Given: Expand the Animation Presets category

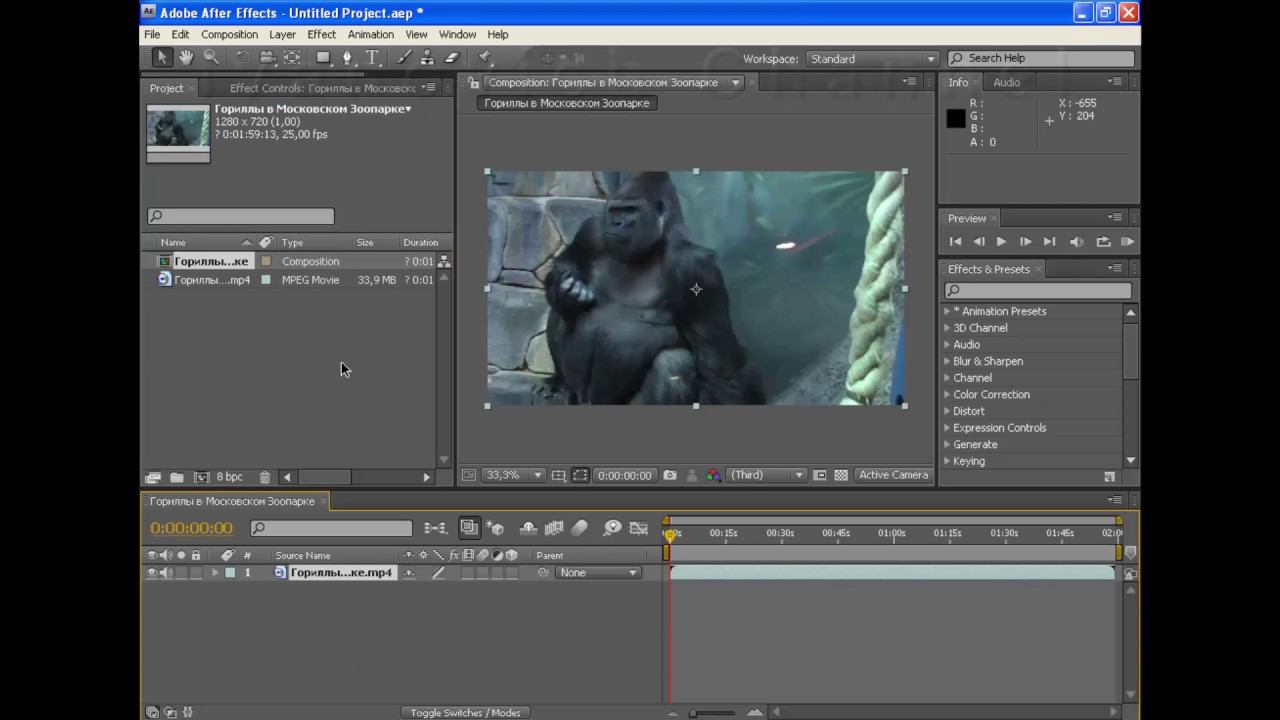Looking at the screenshot, I should pyautogui.click(x=947, y=311).
